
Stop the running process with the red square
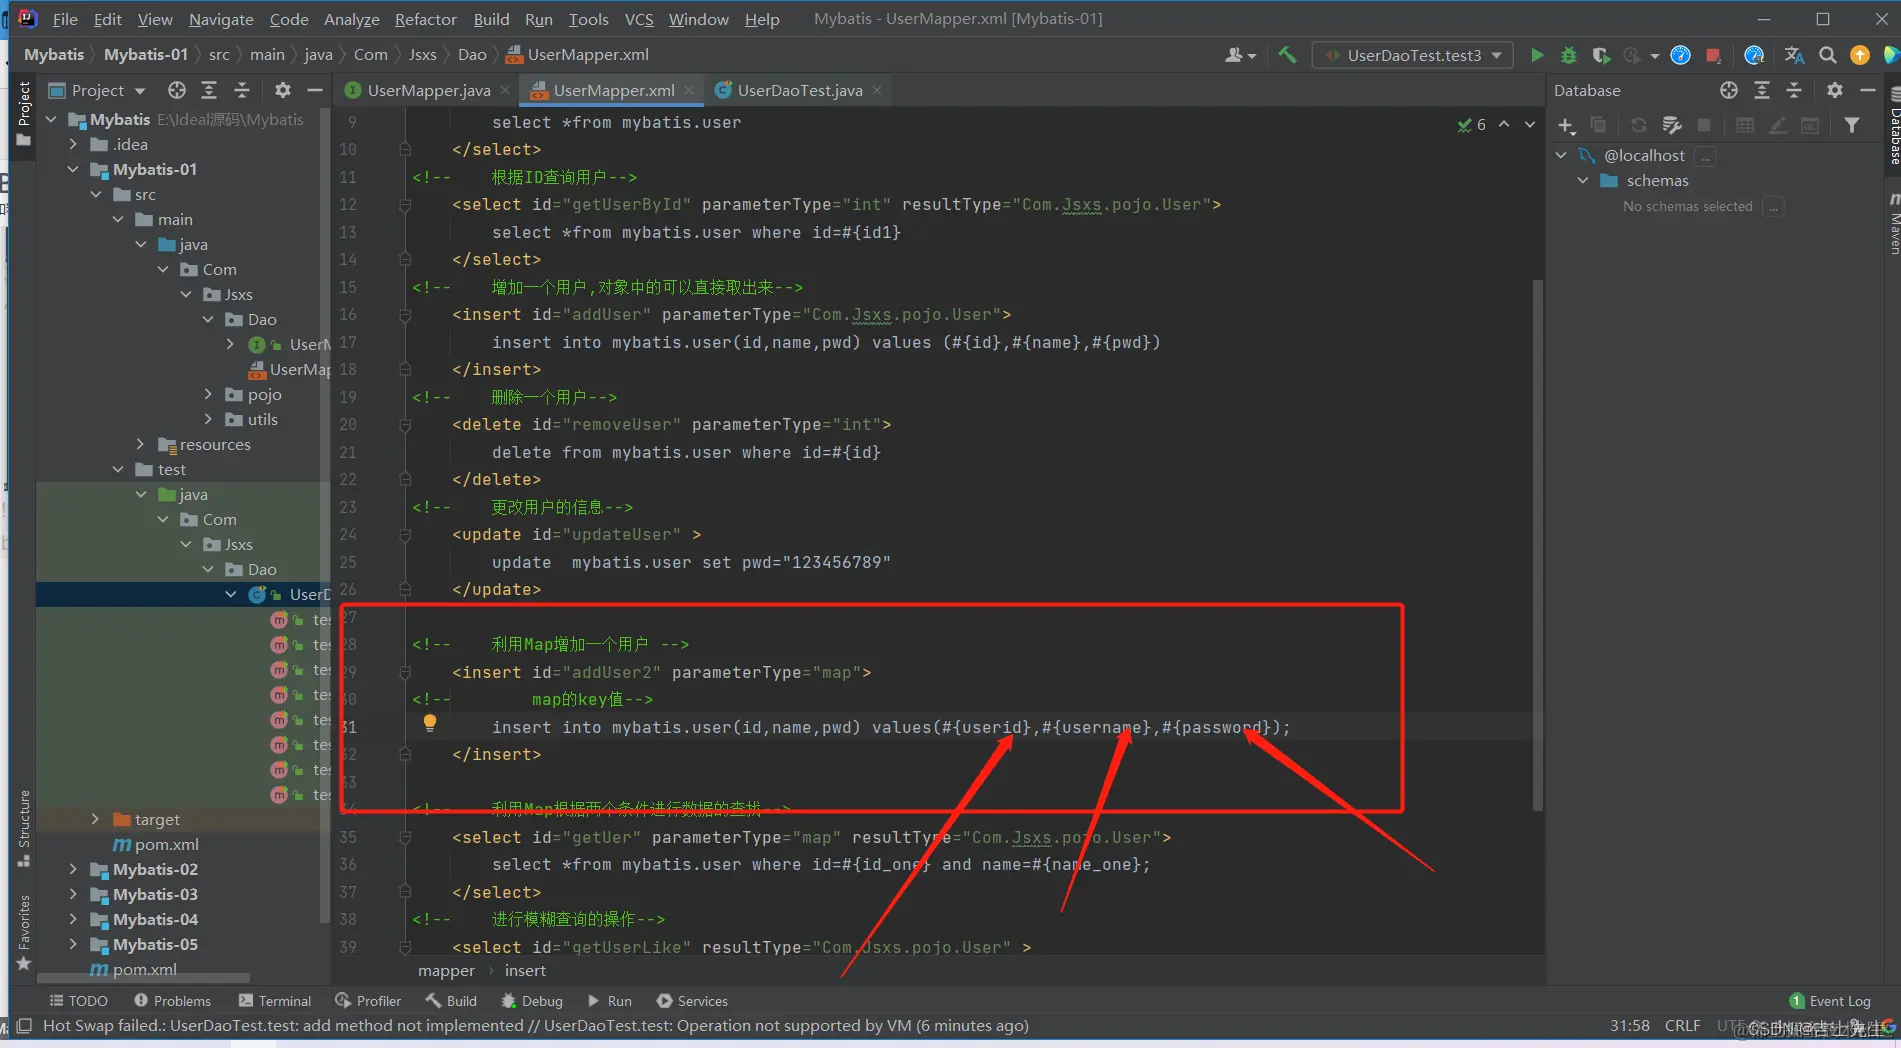[1713, 55]
